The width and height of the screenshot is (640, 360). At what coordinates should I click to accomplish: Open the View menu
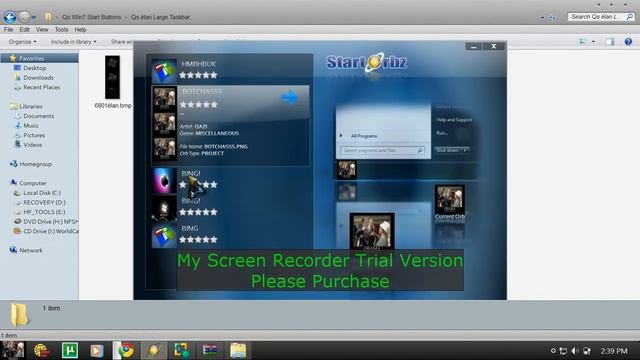(x=42, y=29)
